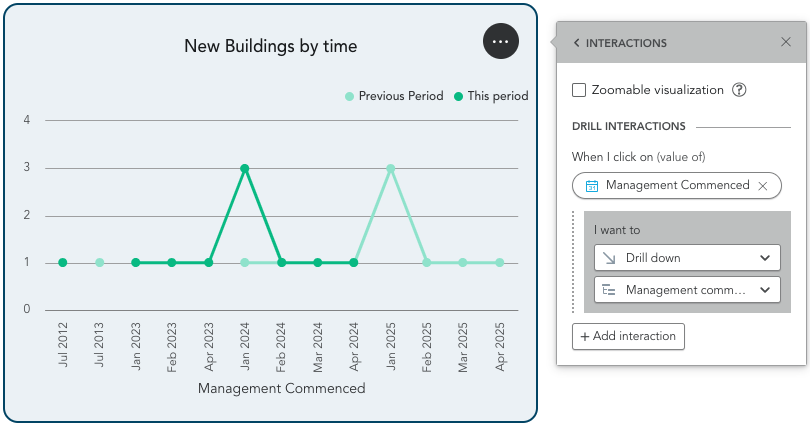Image resolution: width=810 pixels, height=429 pixels.
Task: Toggle Previous Period legend item
Action: tap(394, 96)
